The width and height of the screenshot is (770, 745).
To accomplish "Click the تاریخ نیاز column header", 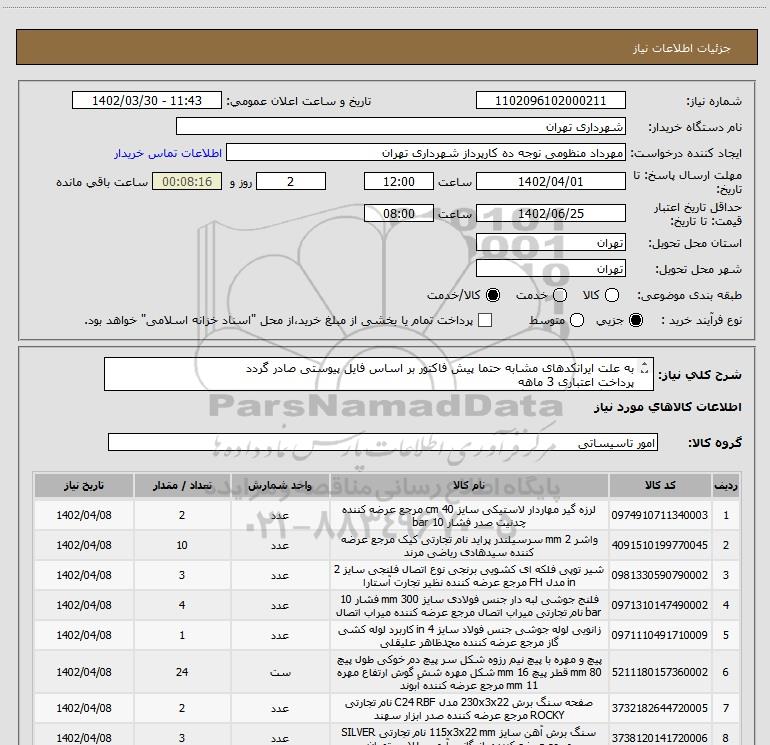I will 83,486.
